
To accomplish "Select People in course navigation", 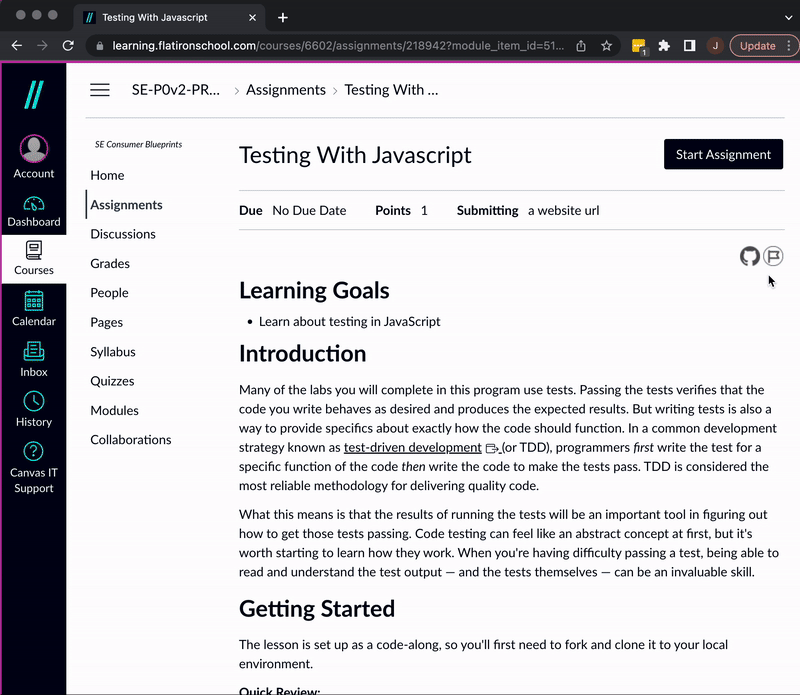I will 109,293.
